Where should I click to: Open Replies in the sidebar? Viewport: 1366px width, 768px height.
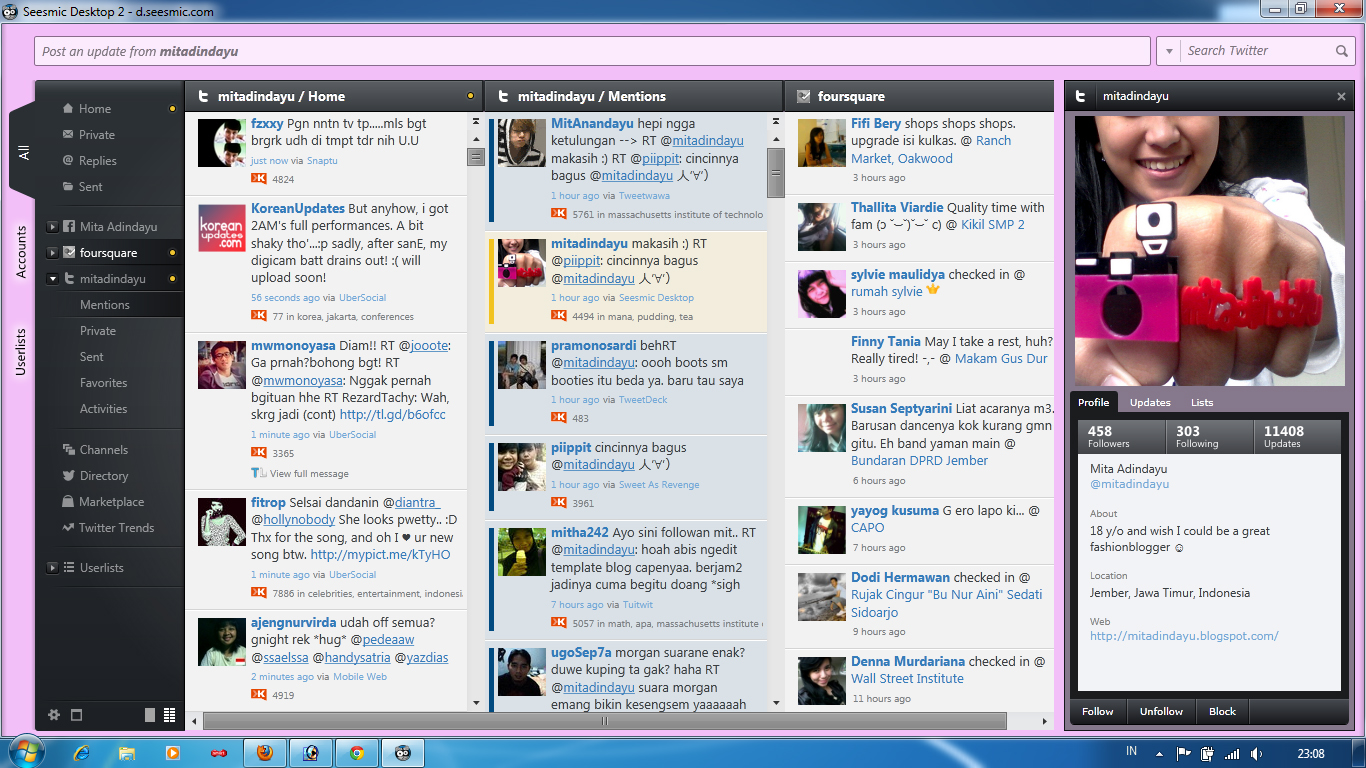click(x=98, y=161)
